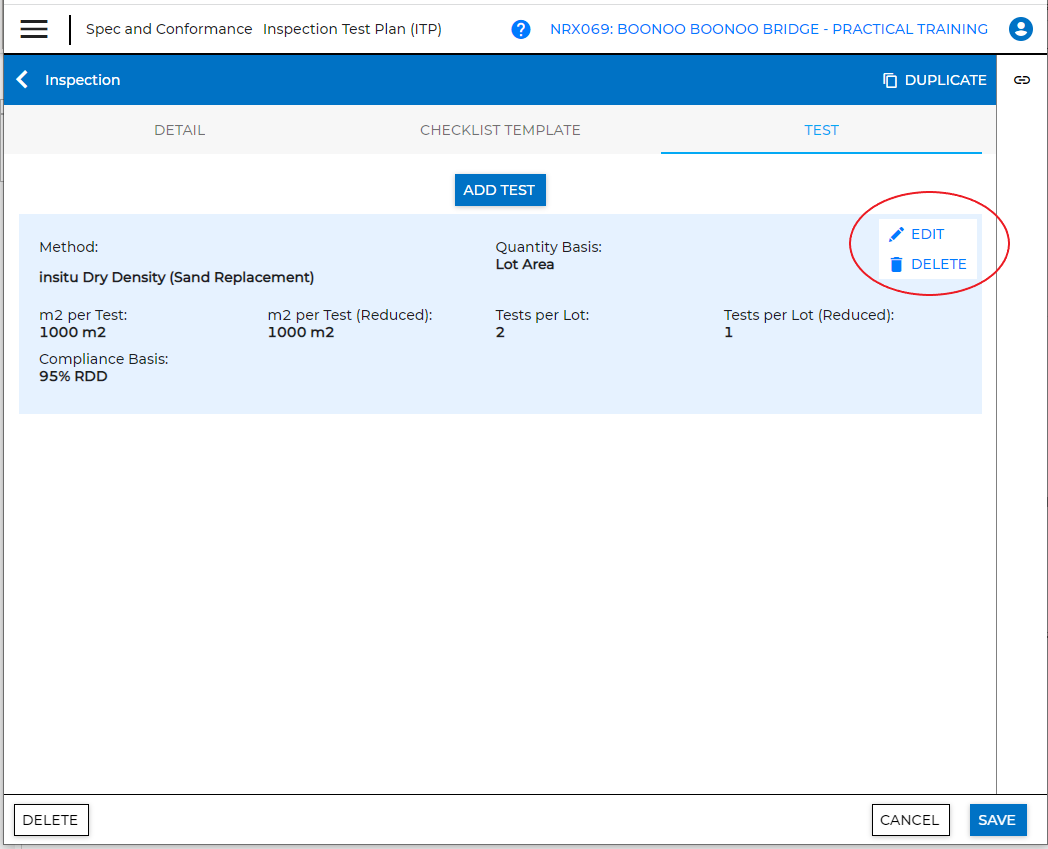
Task: Switch to the DETAIL tab
Action: pyautogui.click(x=179, y=130)
